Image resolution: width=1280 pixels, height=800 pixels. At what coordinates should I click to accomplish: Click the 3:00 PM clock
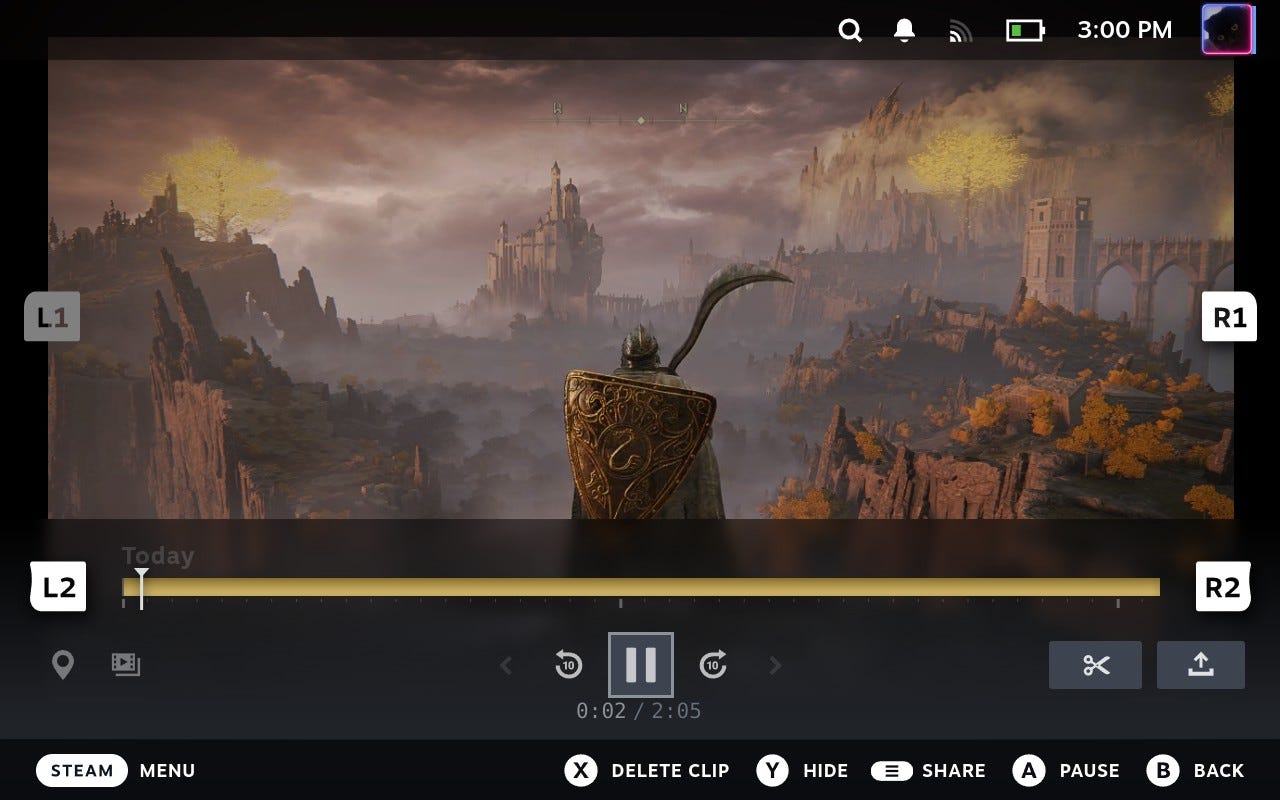coord(1124,30)
